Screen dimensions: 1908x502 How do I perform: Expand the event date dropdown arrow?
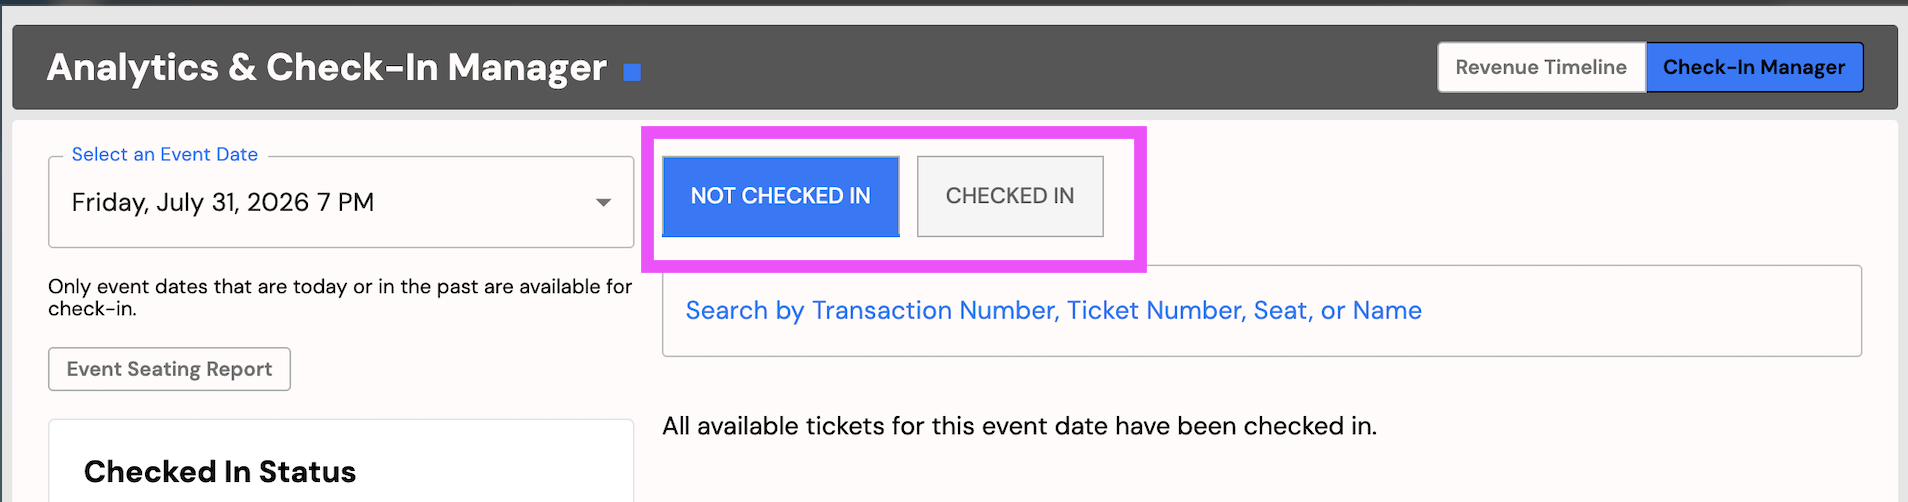click(603, 203)
